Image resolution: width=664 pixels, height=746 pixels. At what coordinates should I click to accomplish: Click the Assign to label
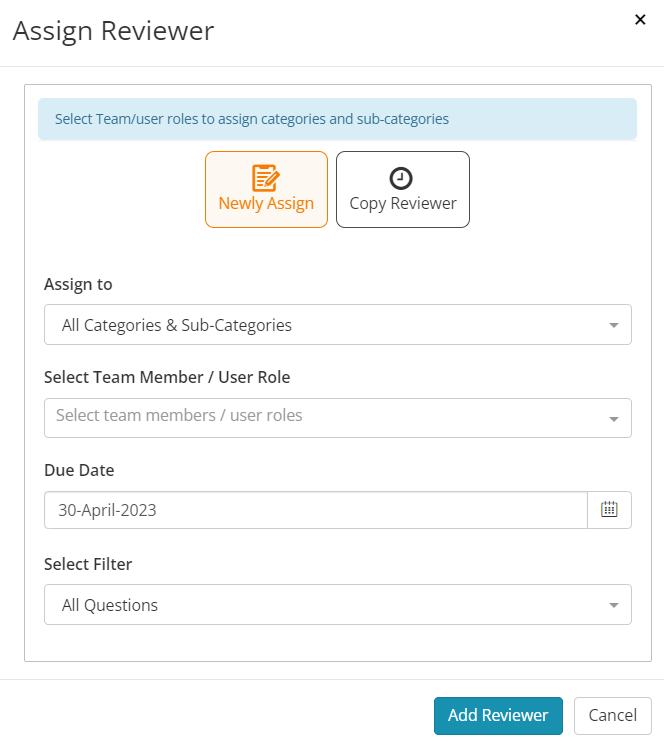click(78, 284)
